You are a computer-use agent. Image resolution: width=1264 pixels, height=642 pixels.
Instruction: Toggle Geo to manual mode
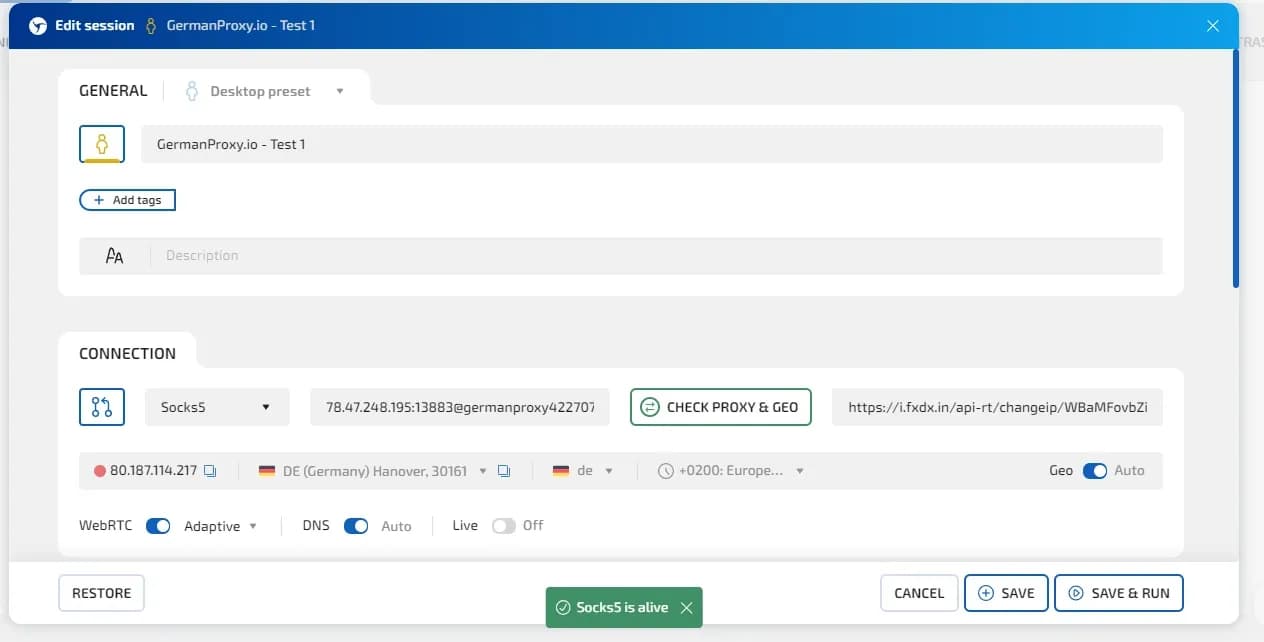click(x=1095, y=470)
